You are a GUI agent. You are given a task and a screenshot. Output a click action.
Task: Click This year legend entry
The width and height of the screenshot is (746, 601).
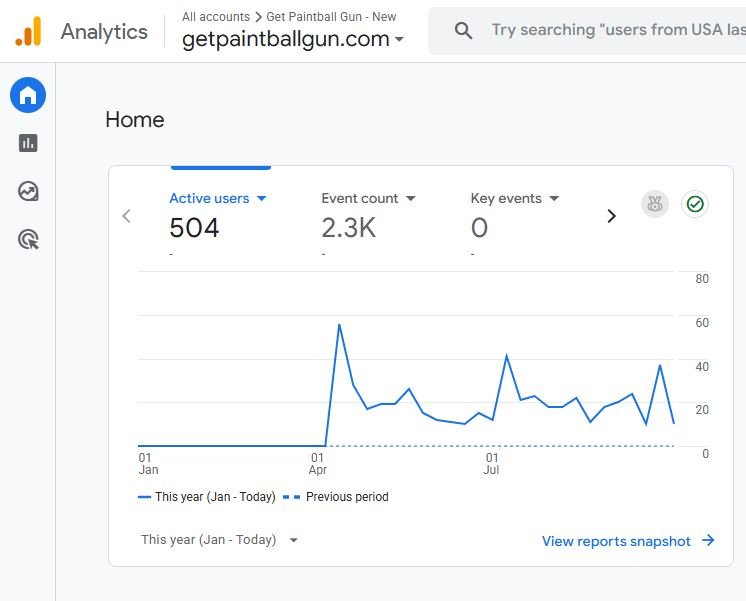point(206,497)
